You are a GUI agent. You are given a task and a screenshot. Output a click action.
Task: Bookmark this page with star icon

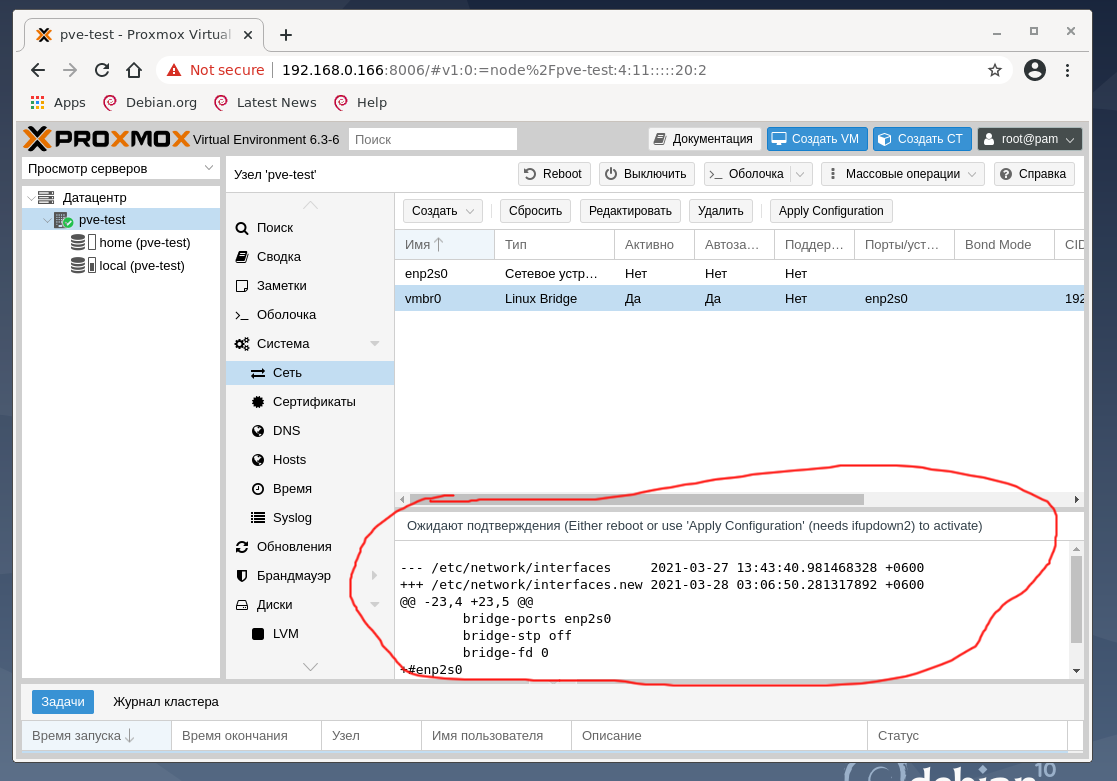pyautogui.click(x=994, y=70)
